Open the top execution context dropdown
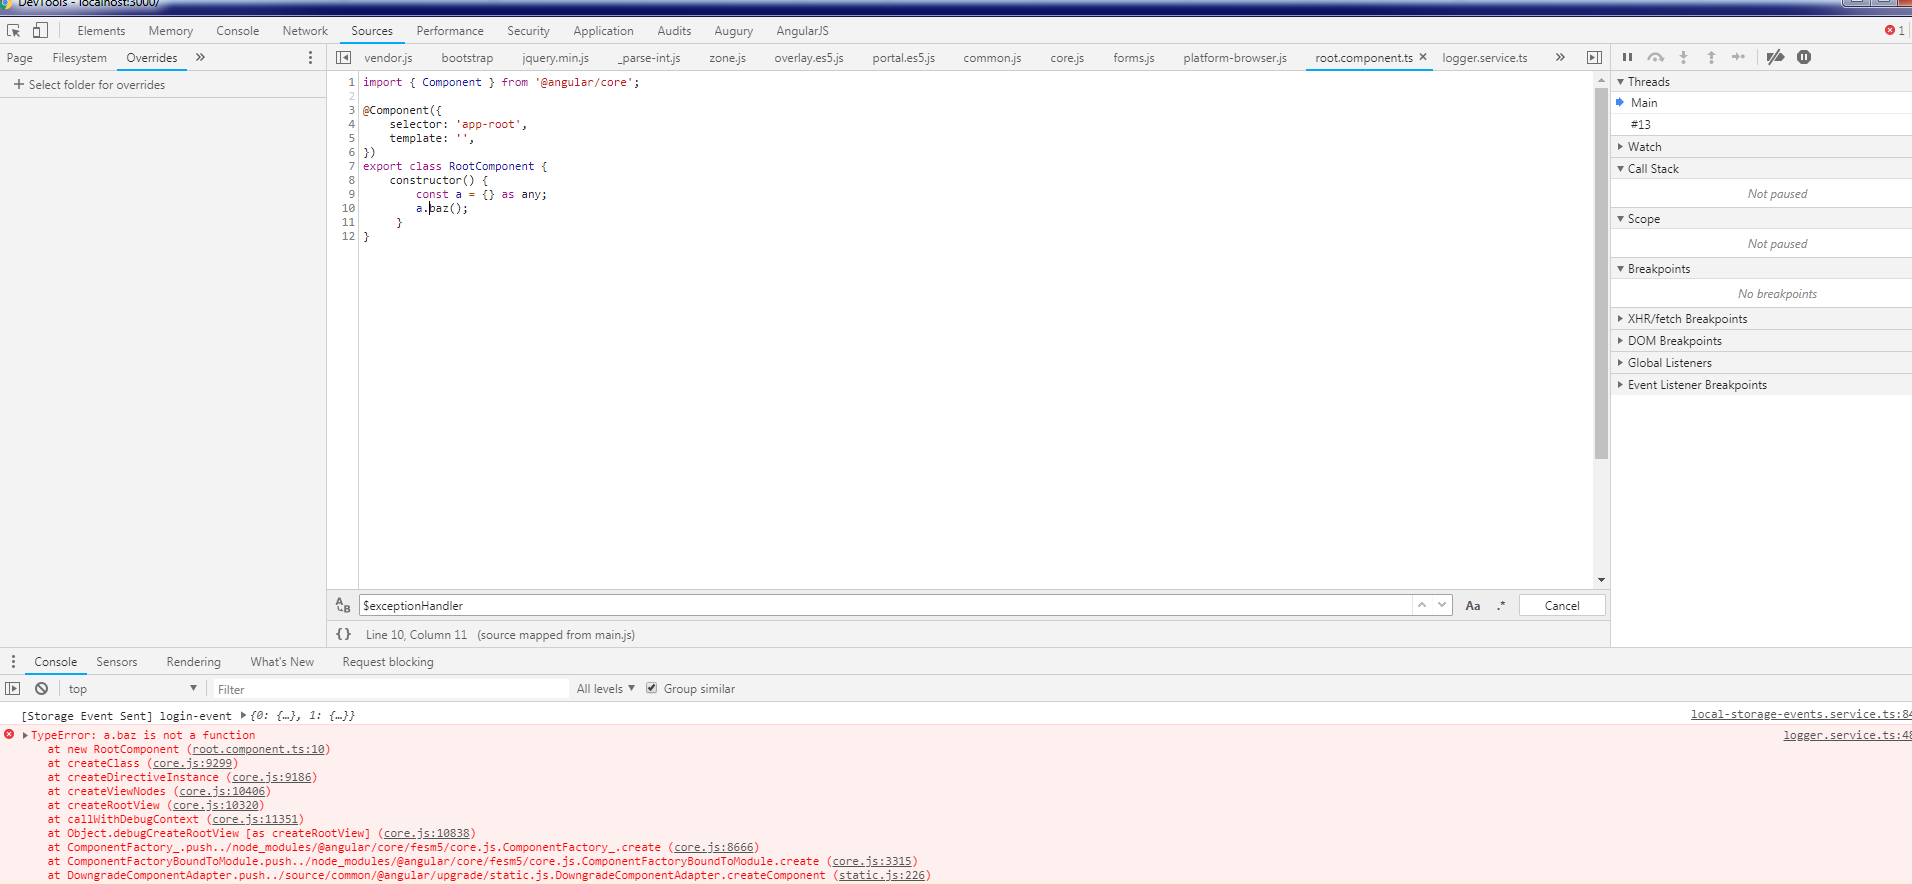This screenshot has width=1912, height=884. coord(132,689)
